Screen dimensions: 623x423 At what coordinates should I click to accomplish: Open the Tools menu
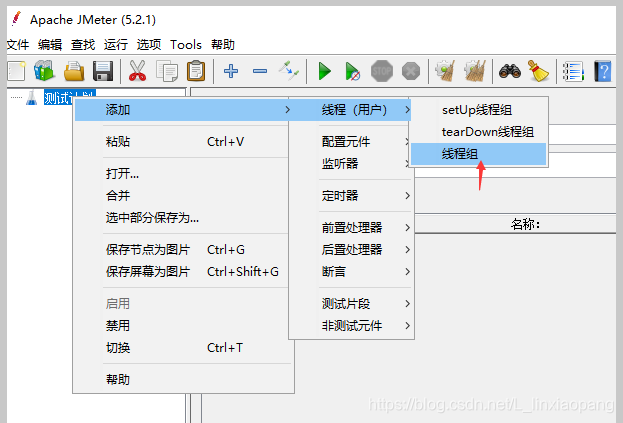[x=186, y=44]
